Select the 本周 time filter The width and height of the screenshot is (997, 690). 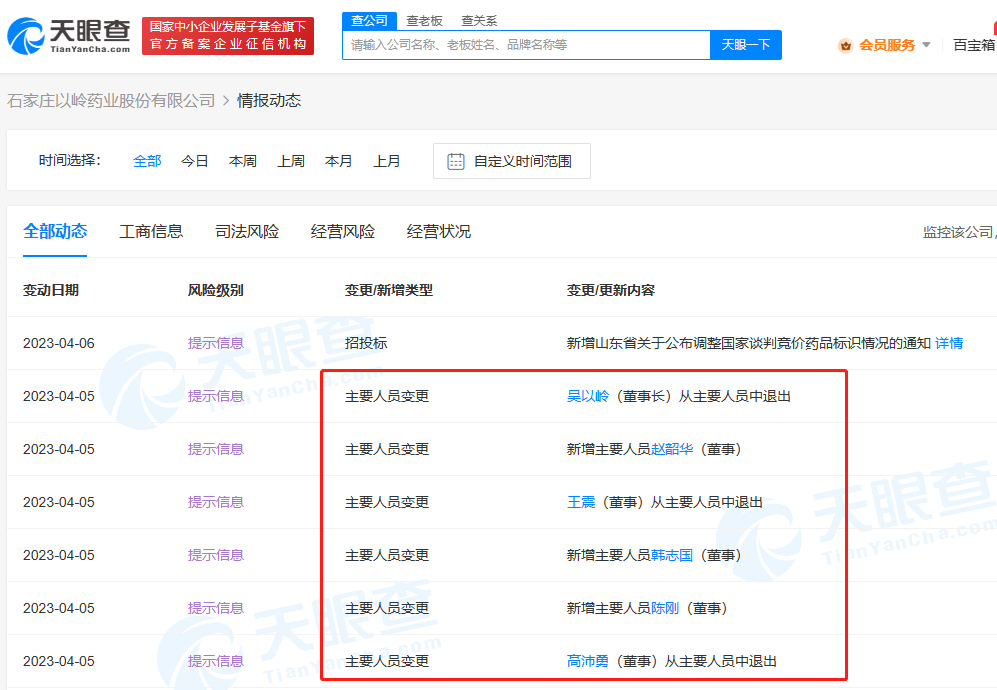(243, 162)
